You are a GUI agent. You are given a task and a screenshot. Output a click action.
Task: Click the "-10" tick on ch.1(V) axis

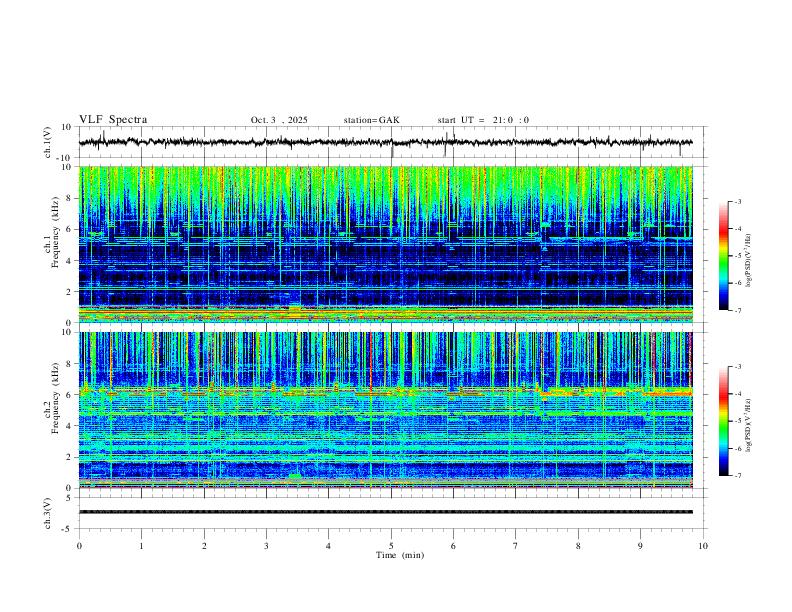(x=65, y=158)
